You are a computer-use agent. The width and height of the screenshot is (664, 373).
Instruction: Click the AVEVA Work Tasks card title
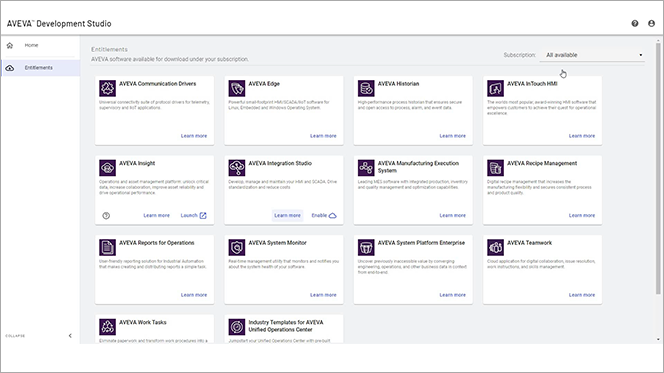click(143, 322)
